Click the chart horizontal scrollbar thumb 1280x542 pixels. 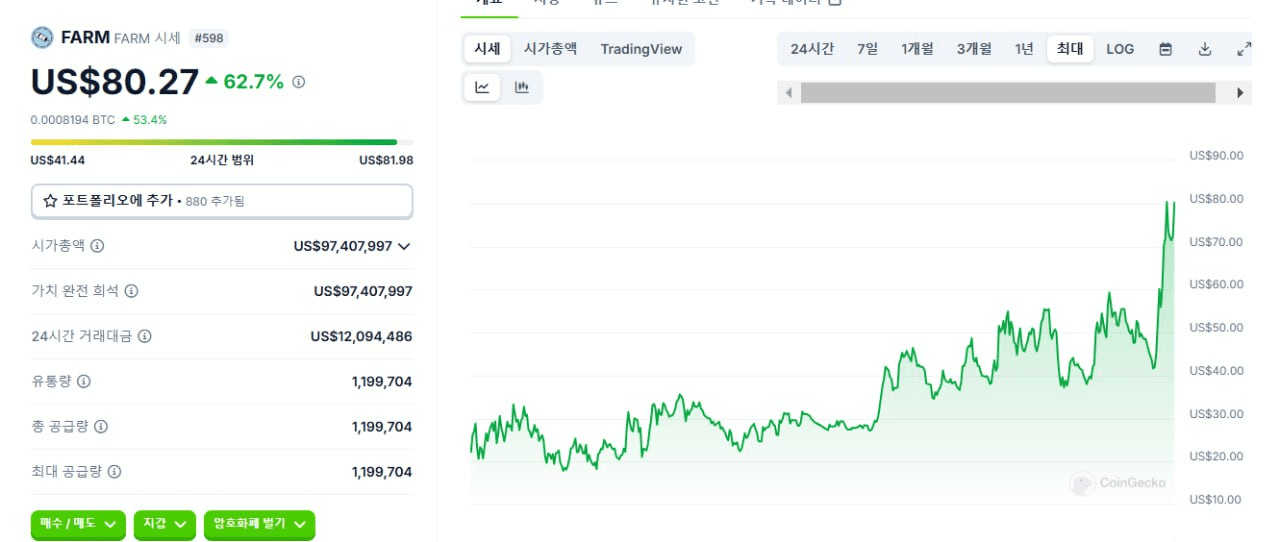[1008, 93]
